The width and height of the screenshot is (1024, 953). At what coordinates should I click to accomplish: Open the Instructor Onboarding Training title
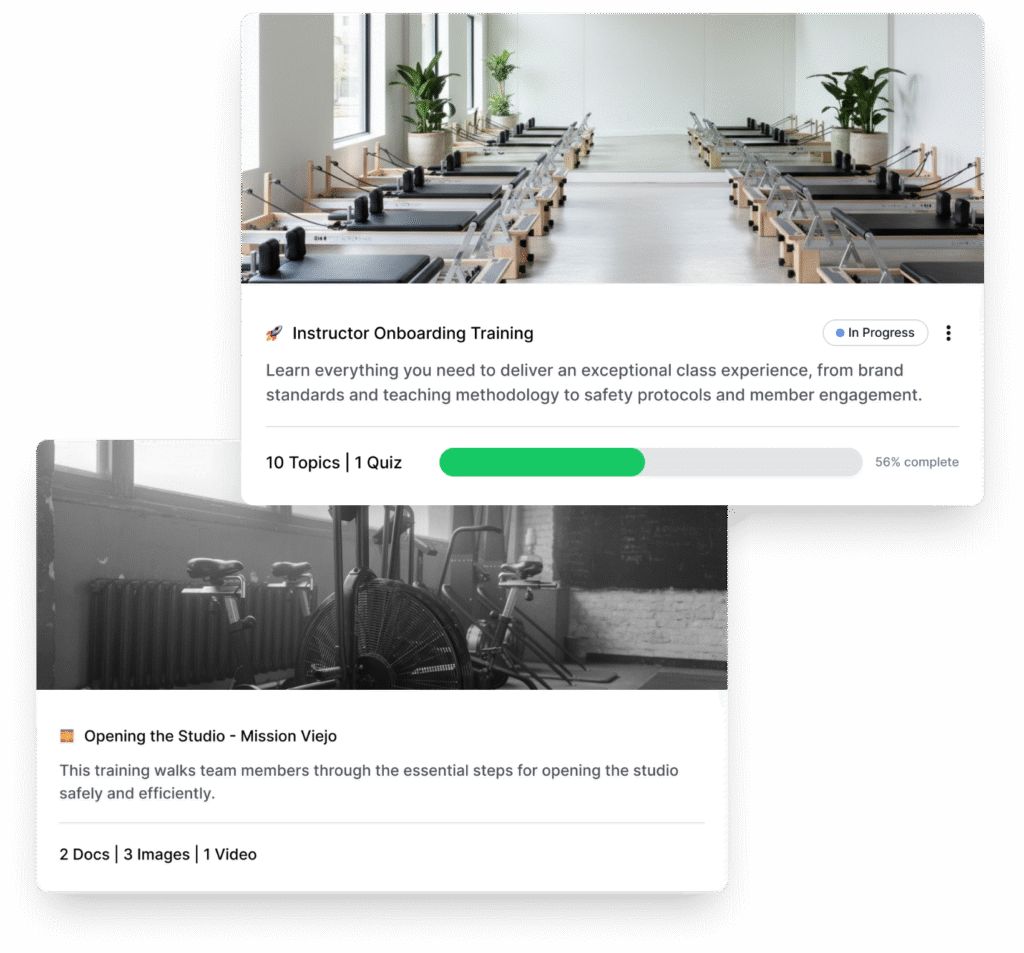(413, 333)
